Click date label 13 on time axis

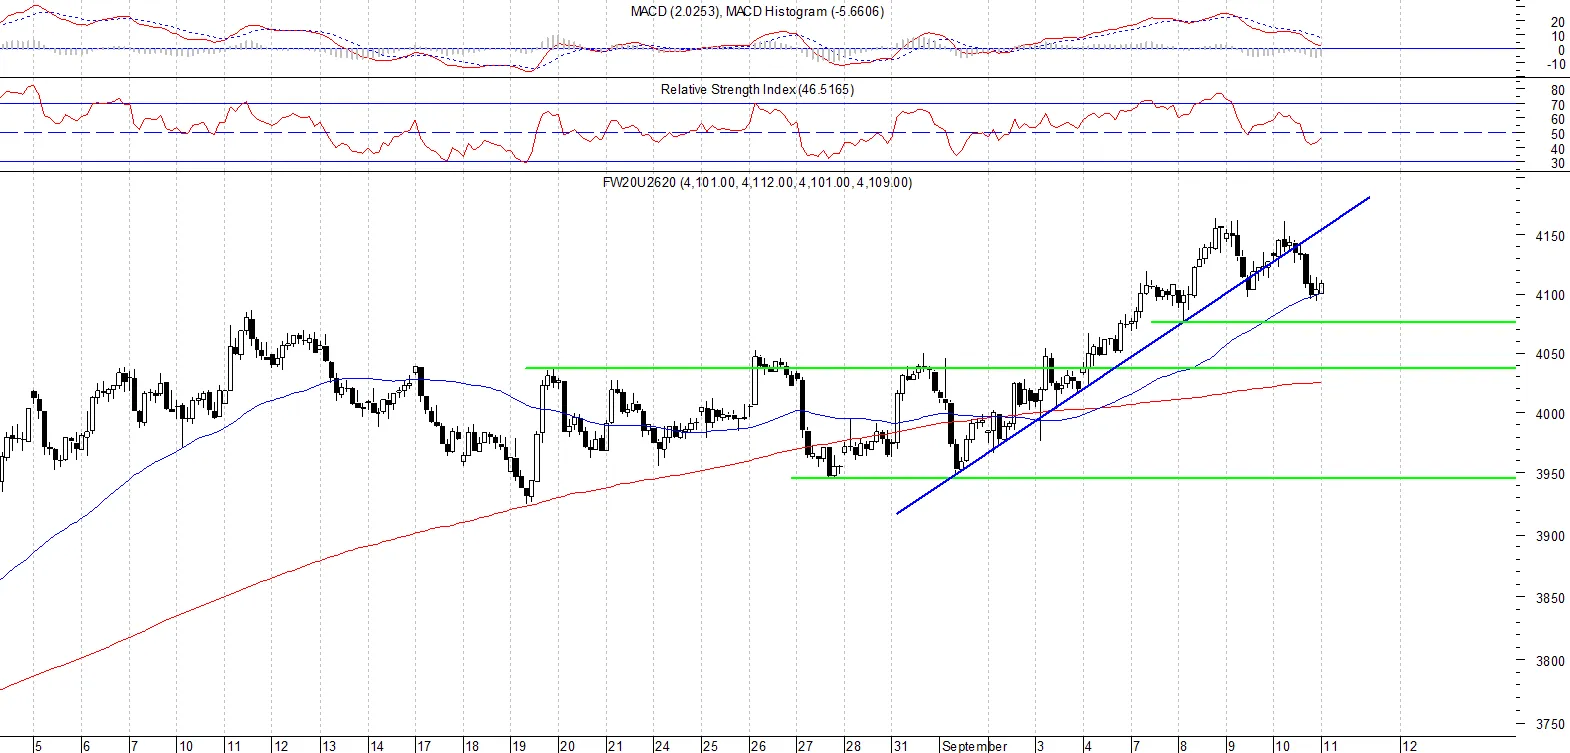(328, 746)
